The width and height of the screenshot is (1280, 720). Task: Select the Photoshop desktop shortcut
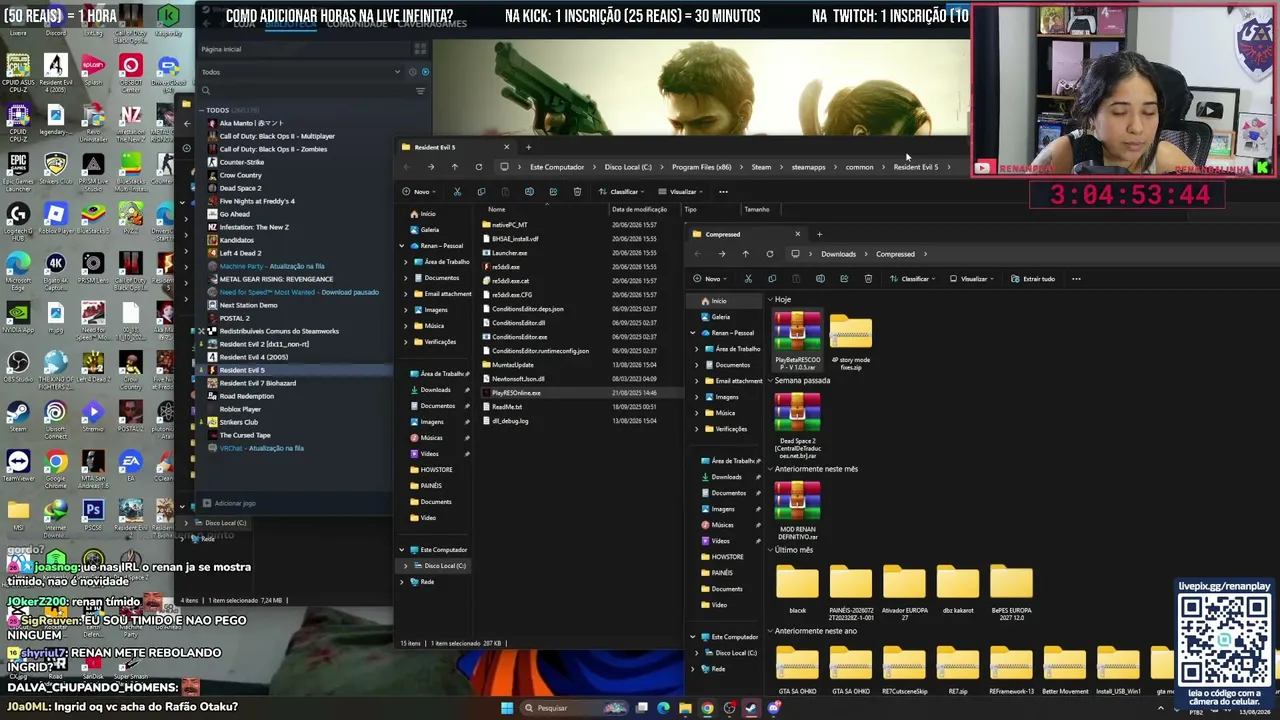[93, 514]
